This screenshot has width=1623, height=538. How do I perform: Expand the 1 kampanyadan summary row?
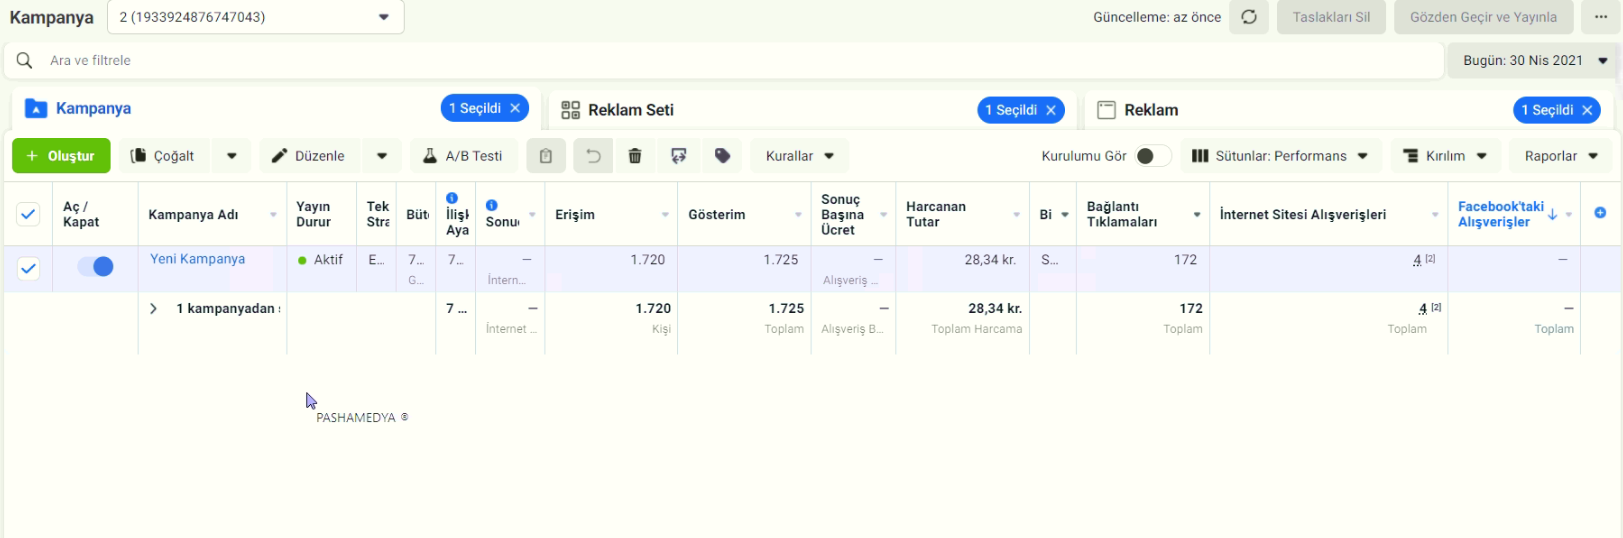153,309
